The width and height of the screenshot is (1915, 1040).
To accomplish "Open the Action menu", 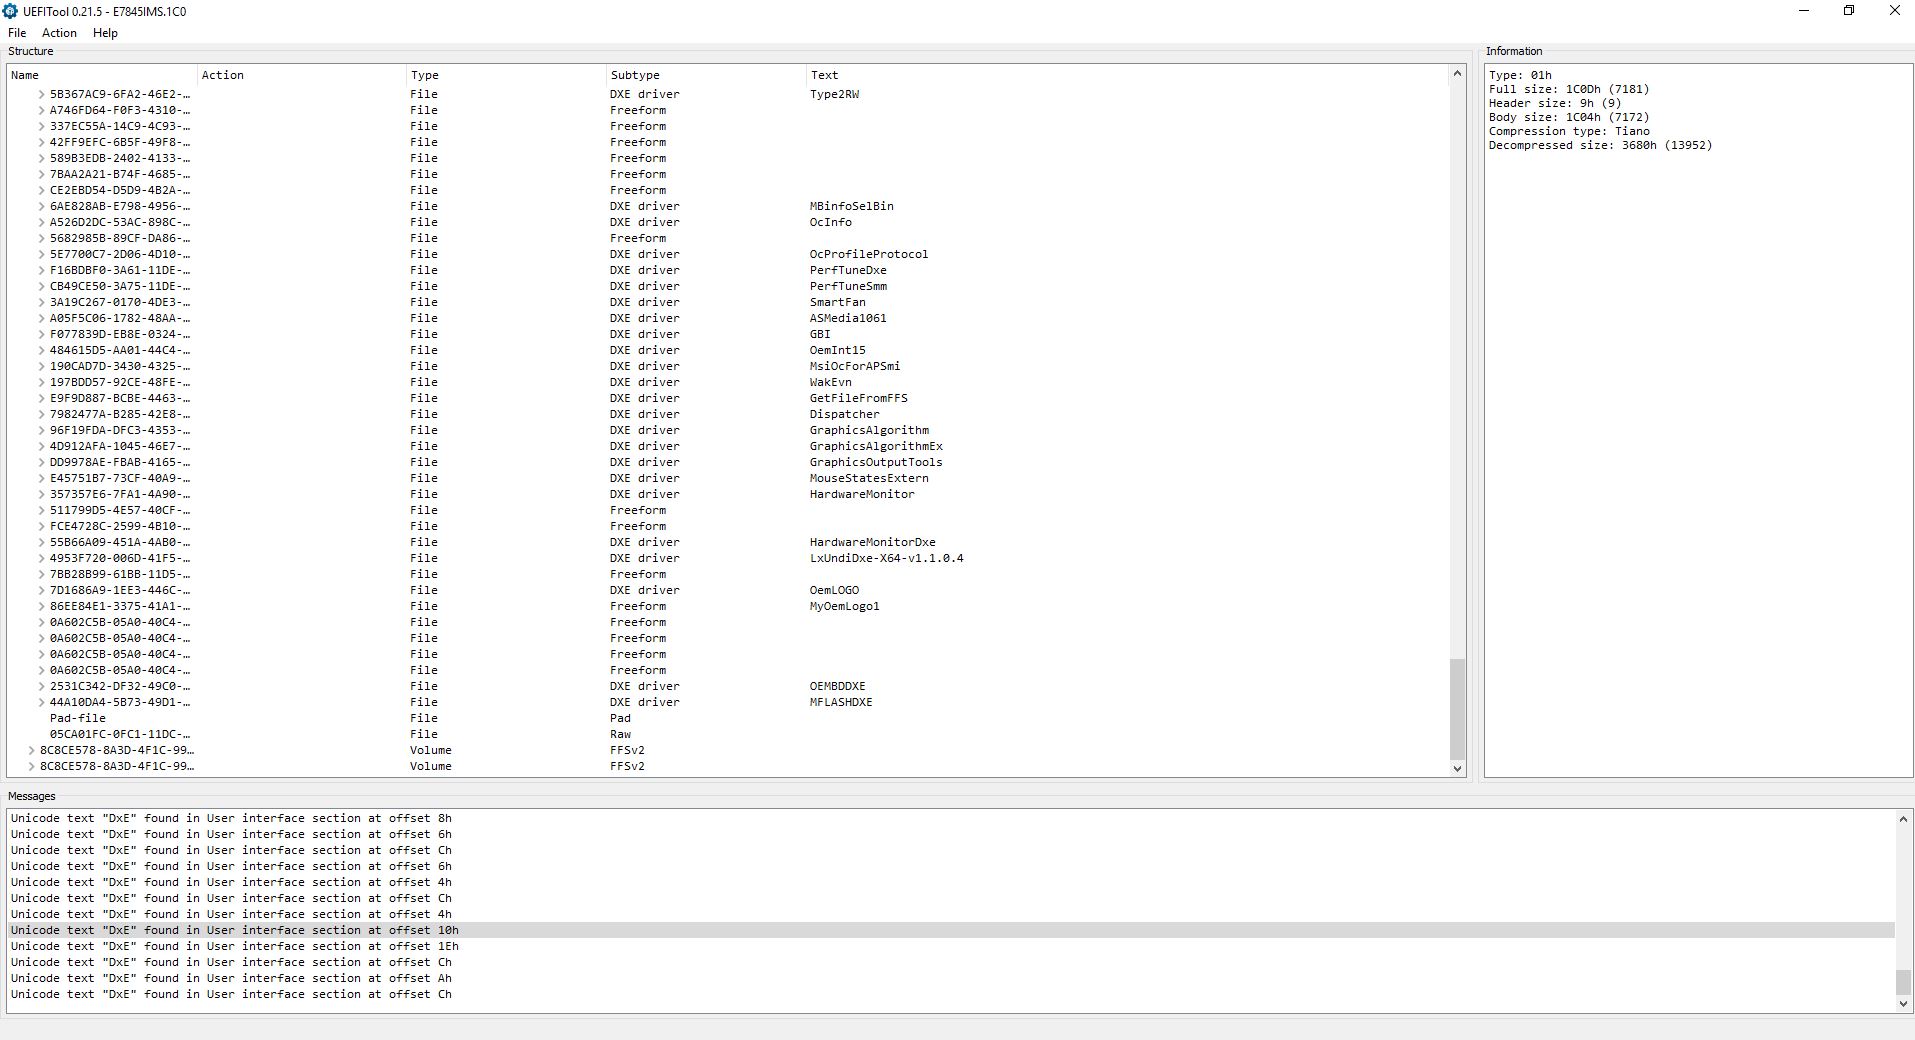I will click(59, 33).
